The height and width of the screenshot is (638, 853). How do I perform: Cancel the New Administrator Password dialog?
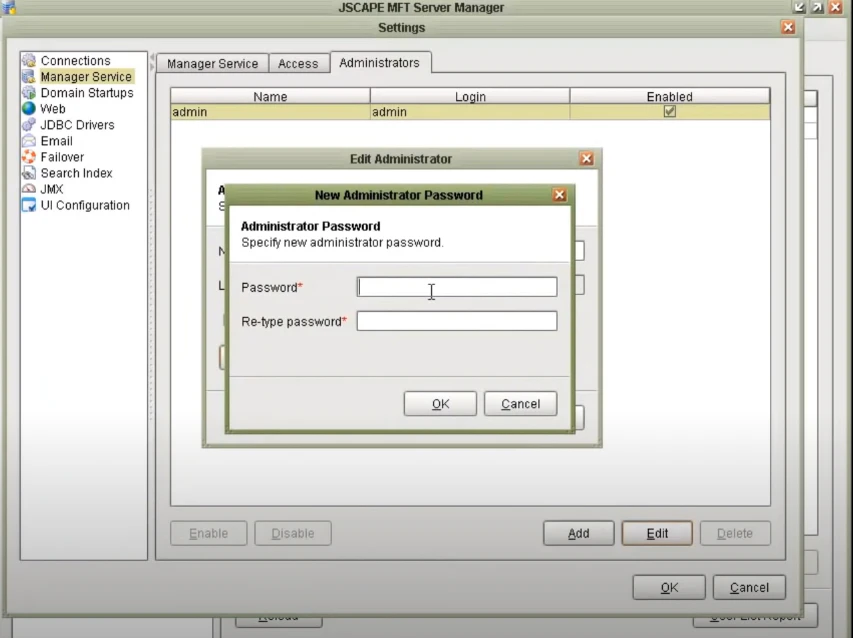pyautogui.click(x=520, y=403)
